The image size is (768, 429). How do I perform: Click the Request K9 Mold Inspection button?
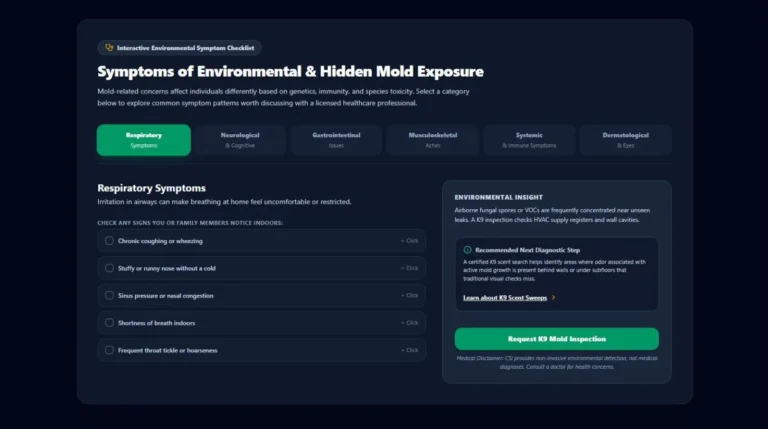tap(556, 339)
